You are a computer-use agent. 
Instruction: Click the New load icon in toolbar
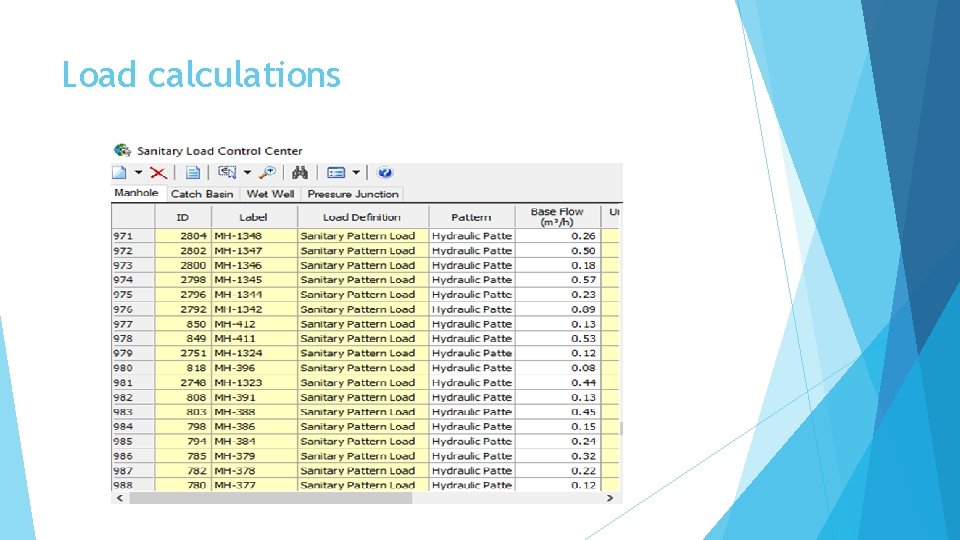(x=120, y=173)
